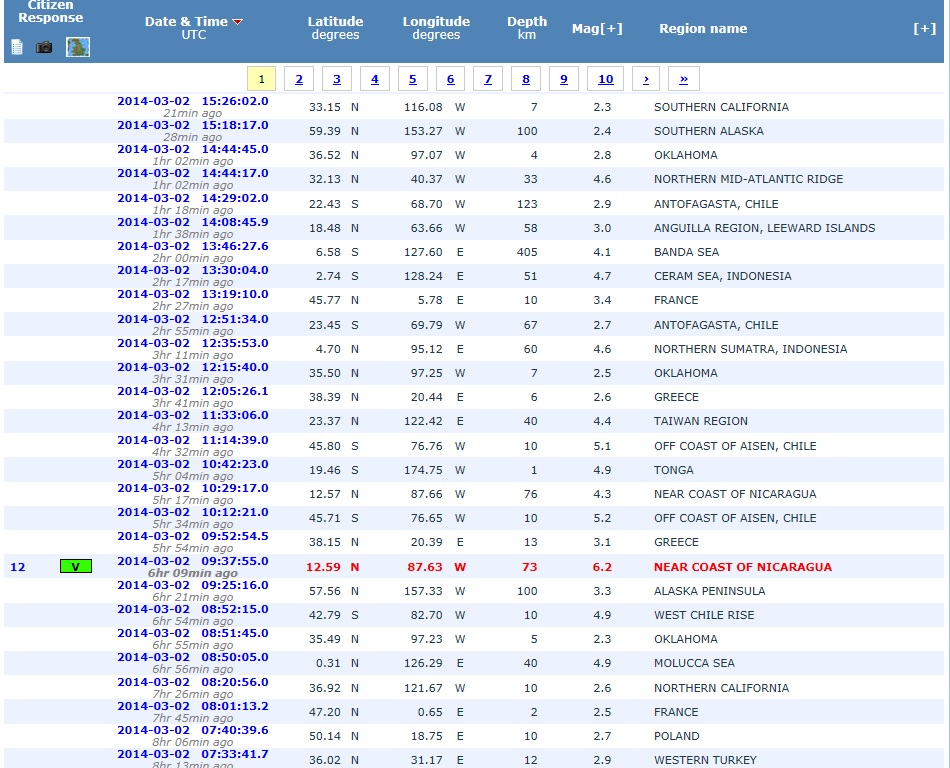The height and width of the screenshot is (768, 950).
Task: Click the NORTHERN CALIFORNIA region text
Action: point(722,688)
